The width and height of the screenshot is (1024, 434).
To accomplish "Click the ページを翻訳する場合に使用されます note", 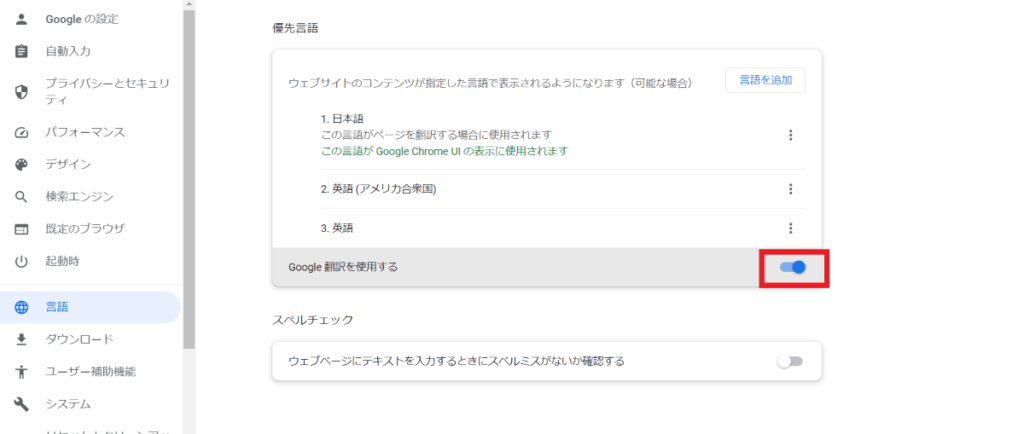I will click(x=436, y=135).
